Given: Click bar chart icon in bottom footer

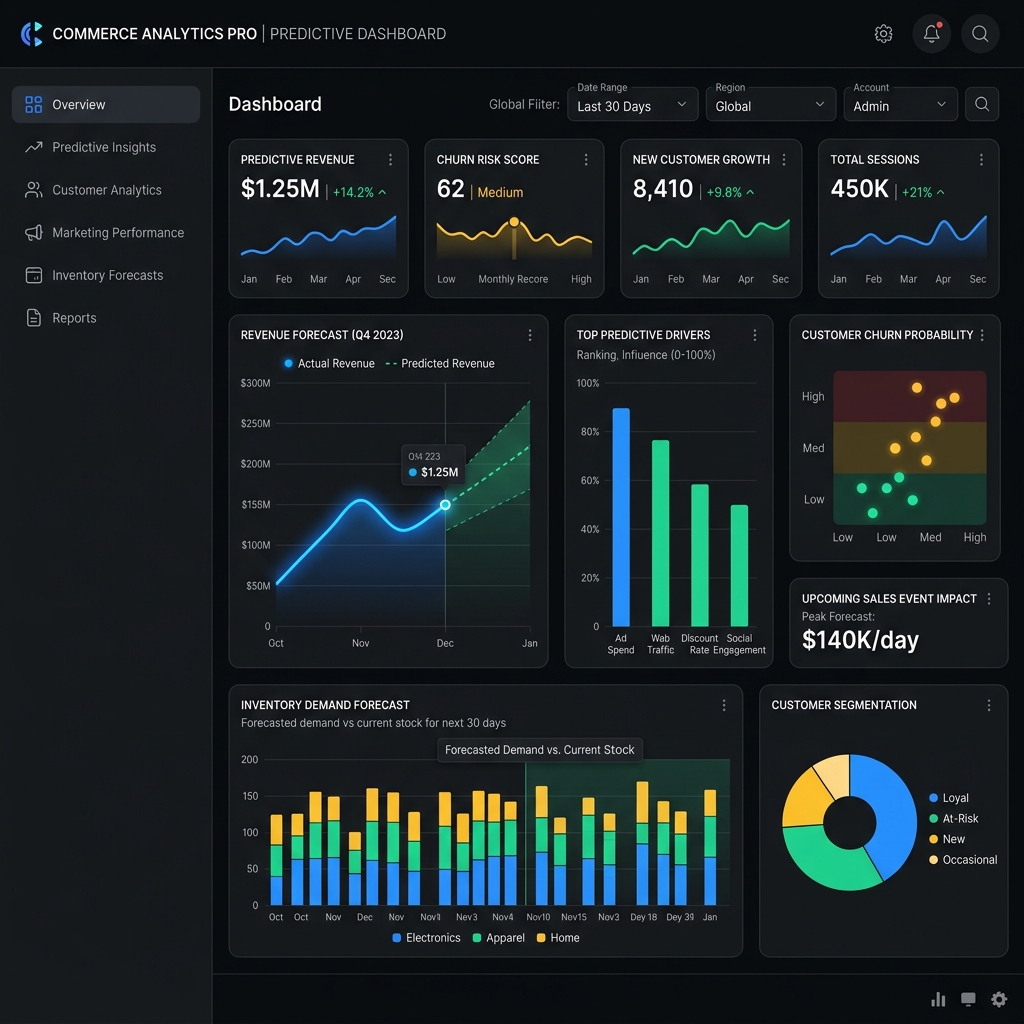Looking at the screenshot, I should click(x=938, y=999).
